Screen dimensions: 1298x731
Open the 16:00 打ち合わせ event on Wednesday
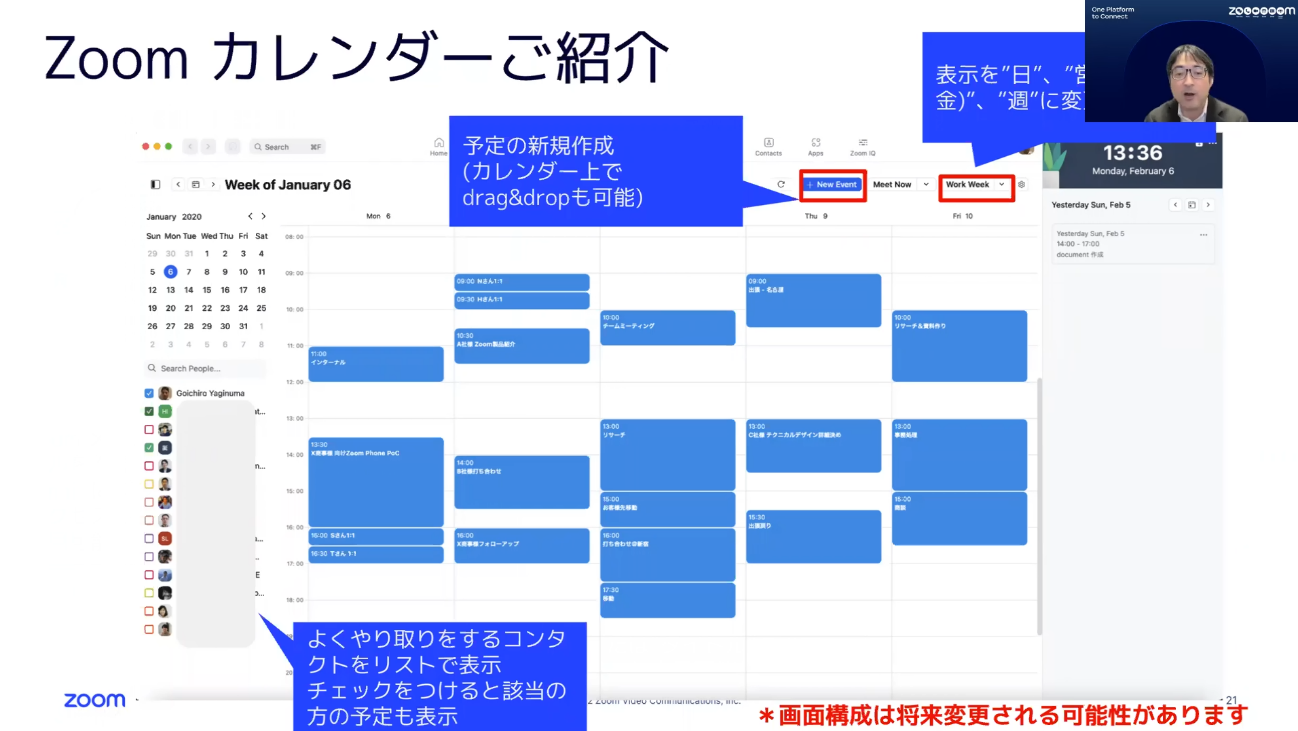coord(668,555)
